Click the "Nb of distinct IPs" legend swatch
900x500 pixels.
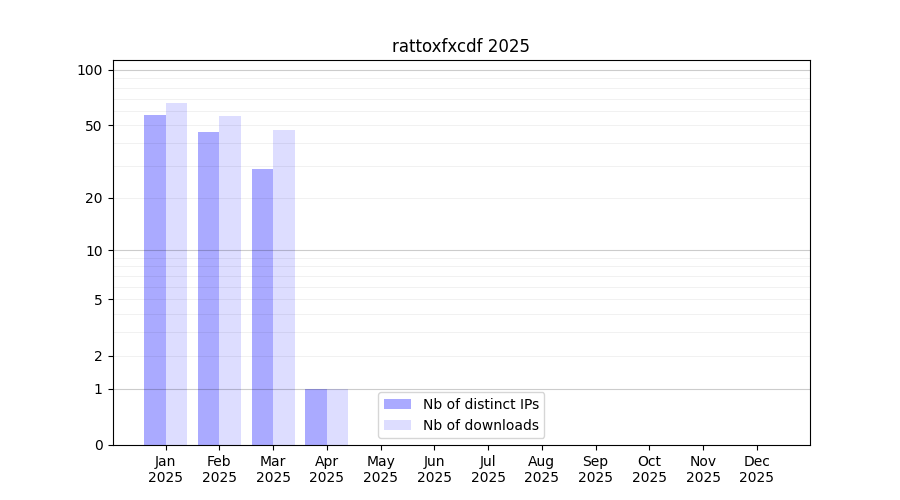pos(397,404)
